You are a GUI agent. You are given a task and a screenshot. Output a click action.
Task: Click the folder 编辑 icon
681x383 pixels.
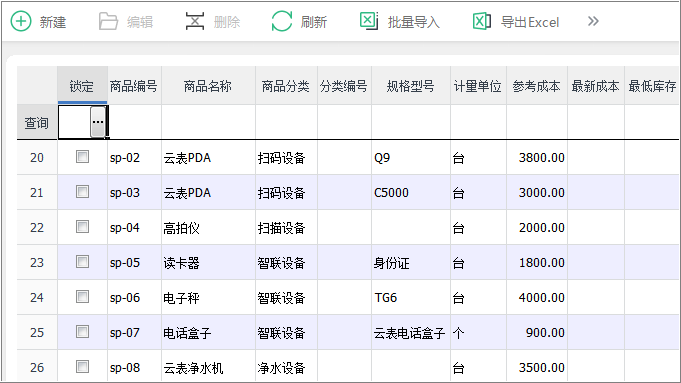tap(108, 21)
